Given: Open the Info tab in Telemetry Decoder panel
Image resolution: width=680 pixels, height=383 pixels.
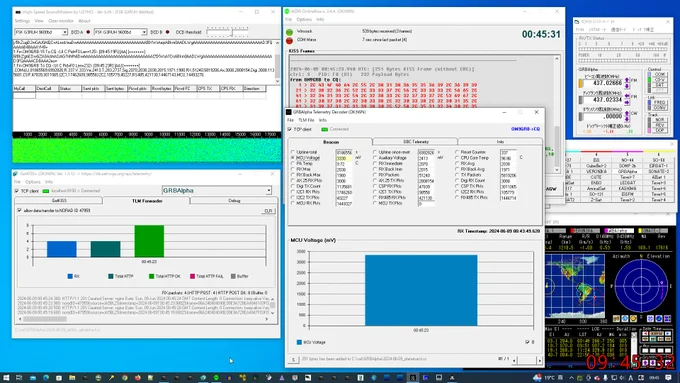Looking at the screenshot, I should pos(500,142).
